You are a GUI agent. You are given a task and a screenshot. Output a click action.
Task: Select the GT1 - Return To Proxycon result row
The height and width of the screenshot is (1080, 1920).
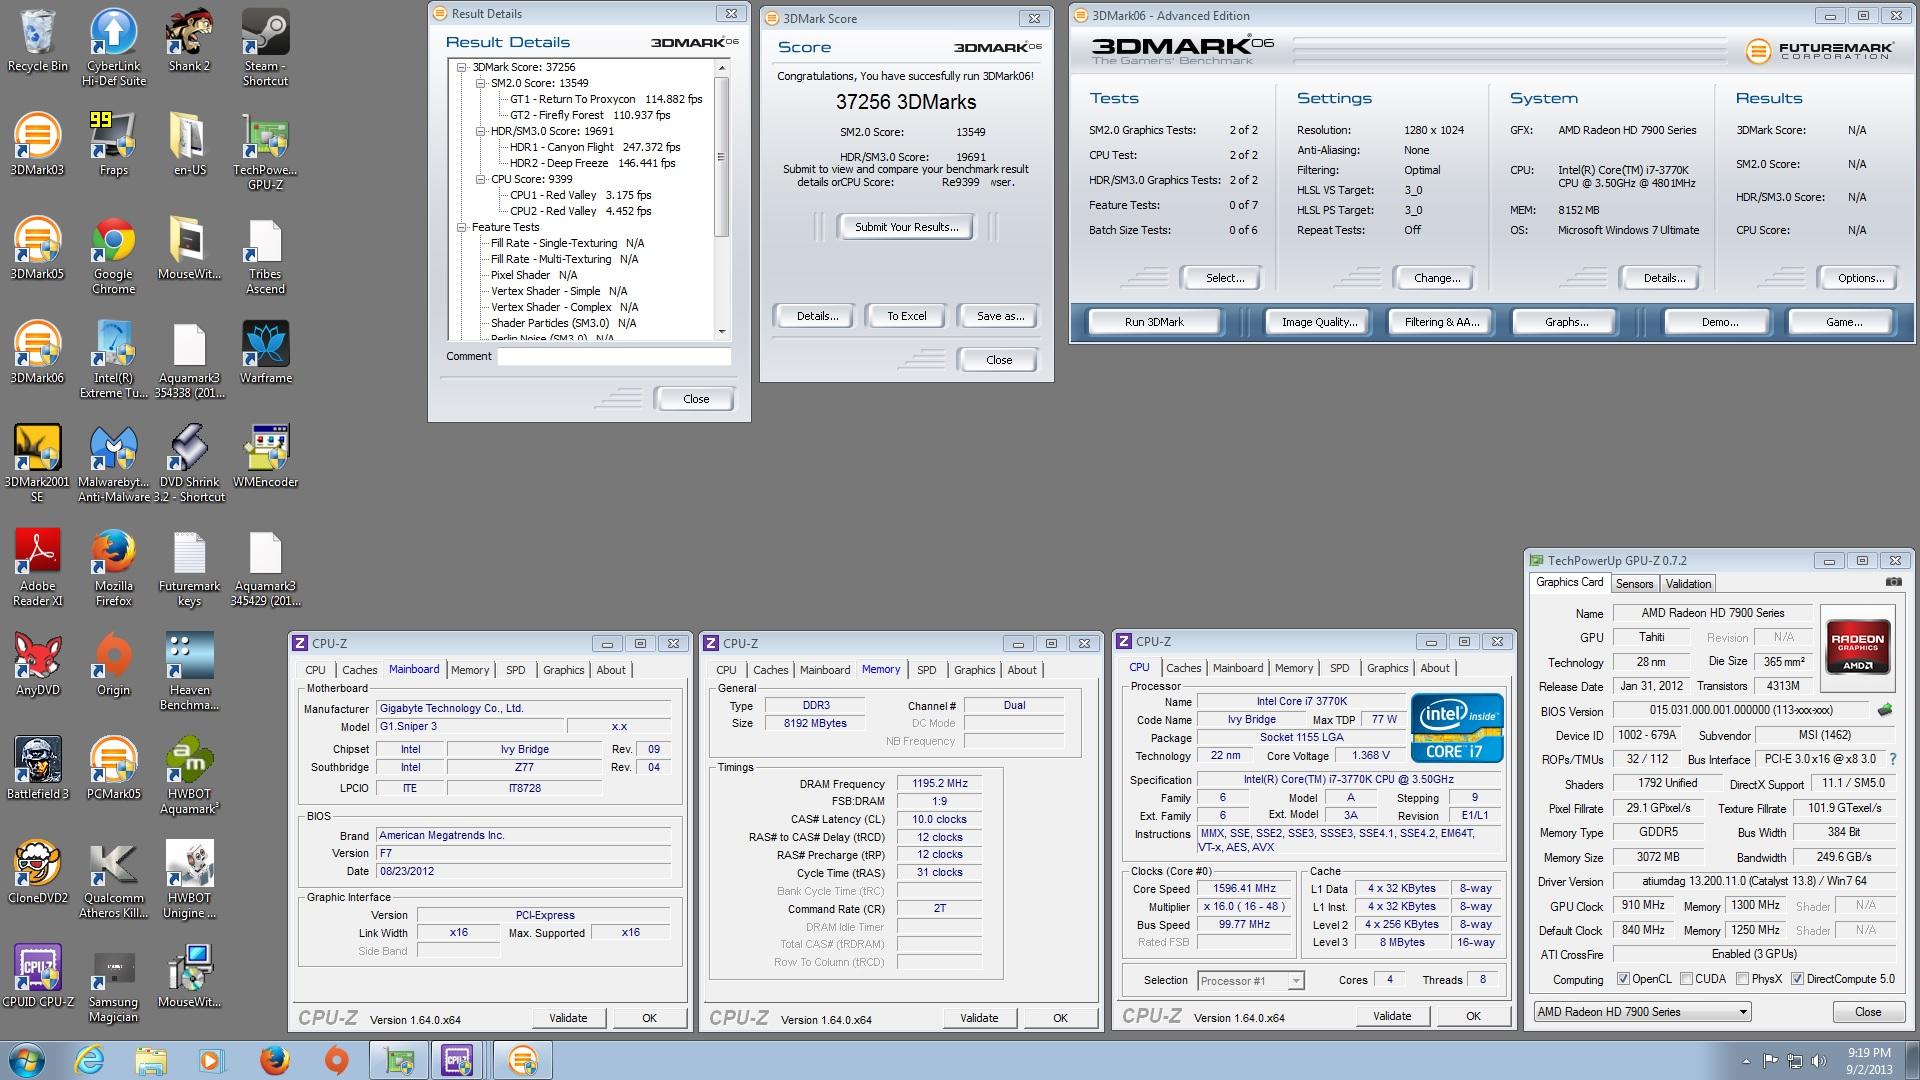[x=606, y=99]
